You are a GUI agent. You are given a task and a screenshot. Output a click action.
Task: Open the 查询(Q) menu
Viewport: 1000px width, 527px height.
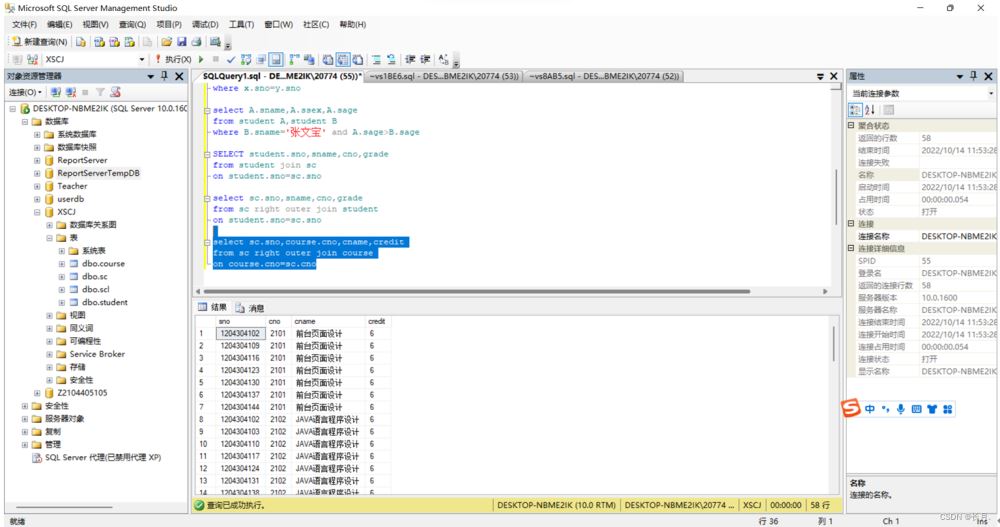point(131,24)
